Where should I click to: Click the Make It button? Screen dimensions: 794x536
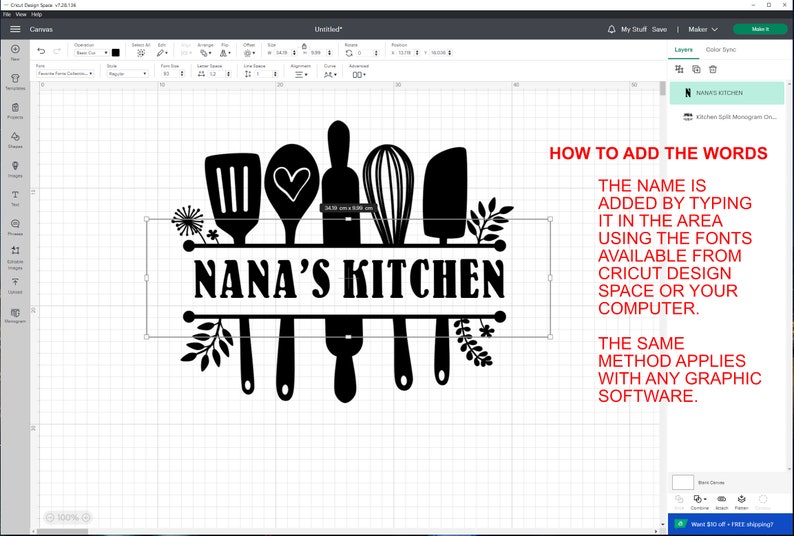(760, 29)
